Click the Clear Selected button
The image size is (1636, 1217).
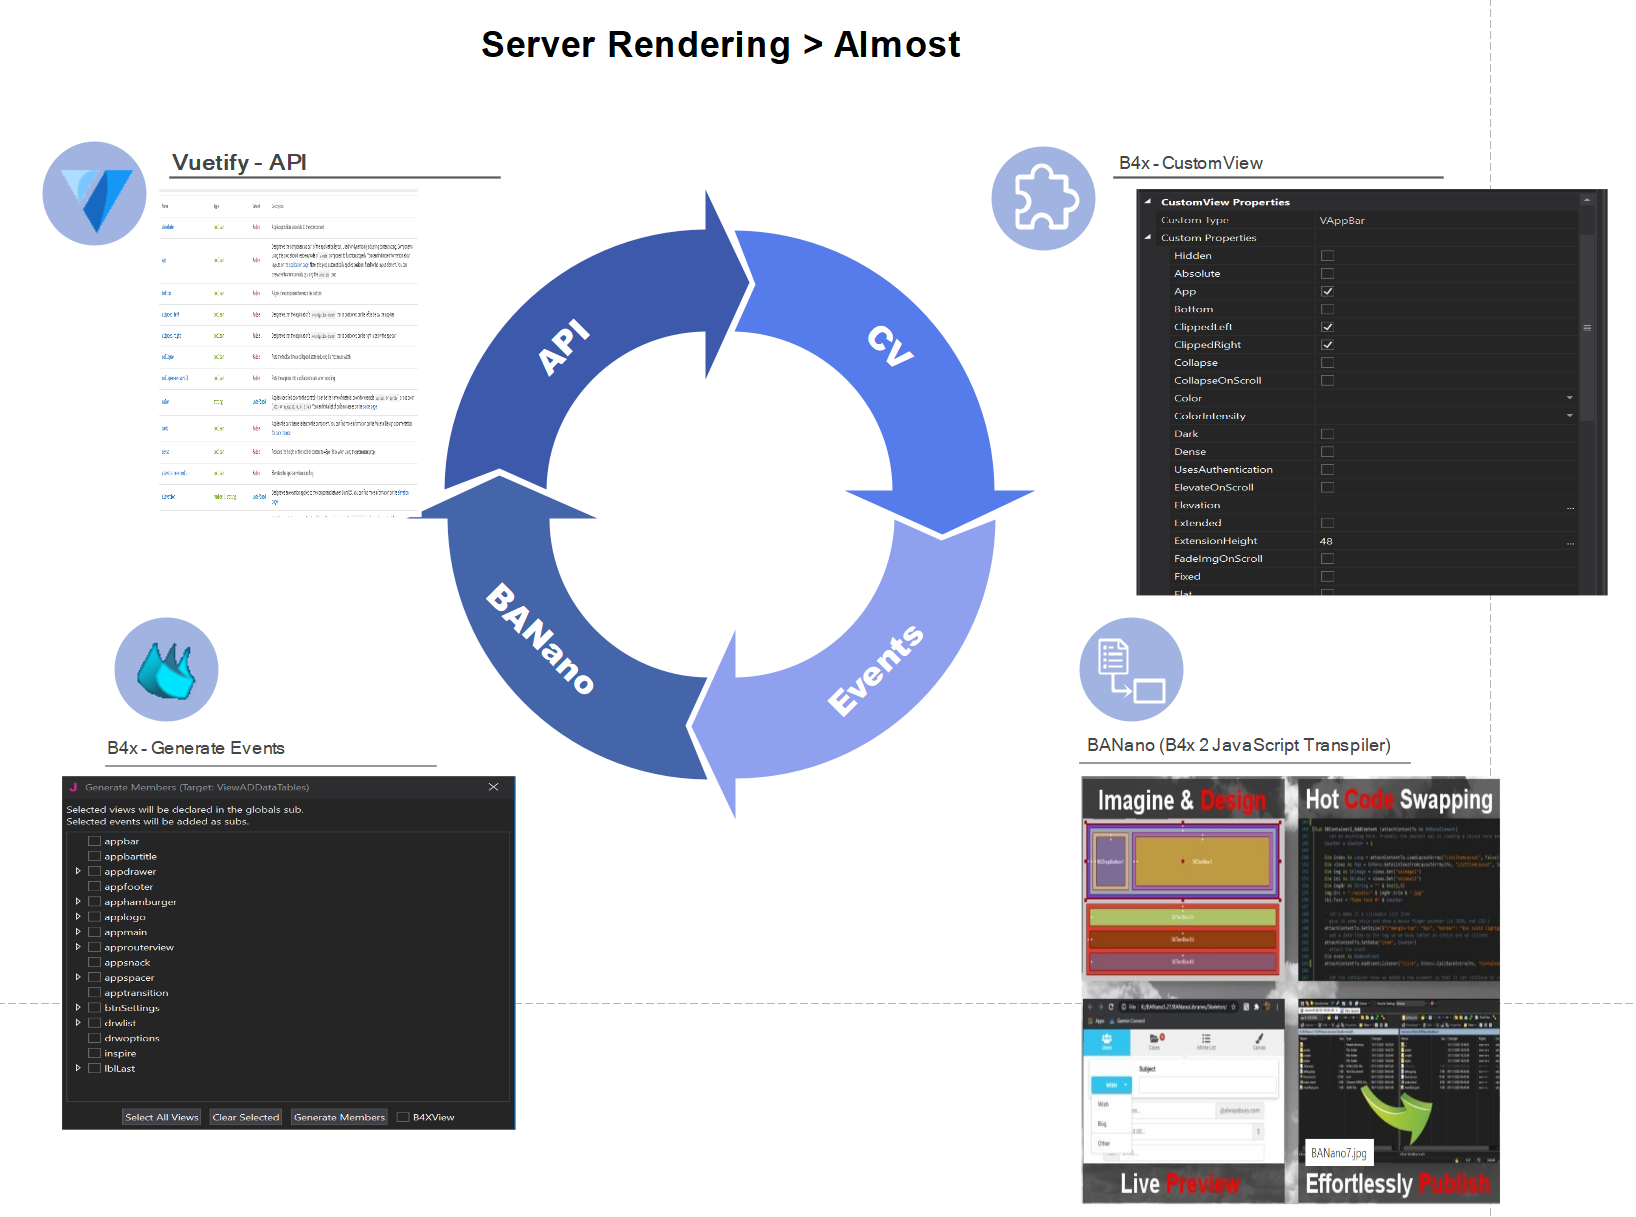pos(245,1117)
